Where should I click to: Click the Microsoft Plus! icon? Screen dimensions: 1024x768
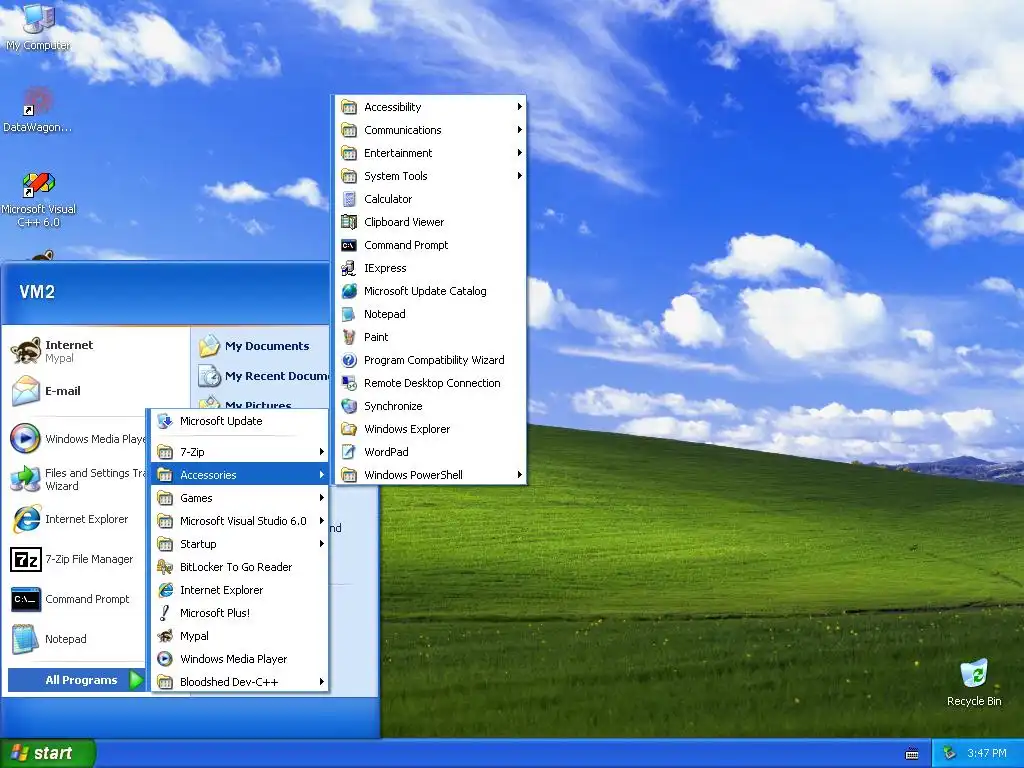165,613
